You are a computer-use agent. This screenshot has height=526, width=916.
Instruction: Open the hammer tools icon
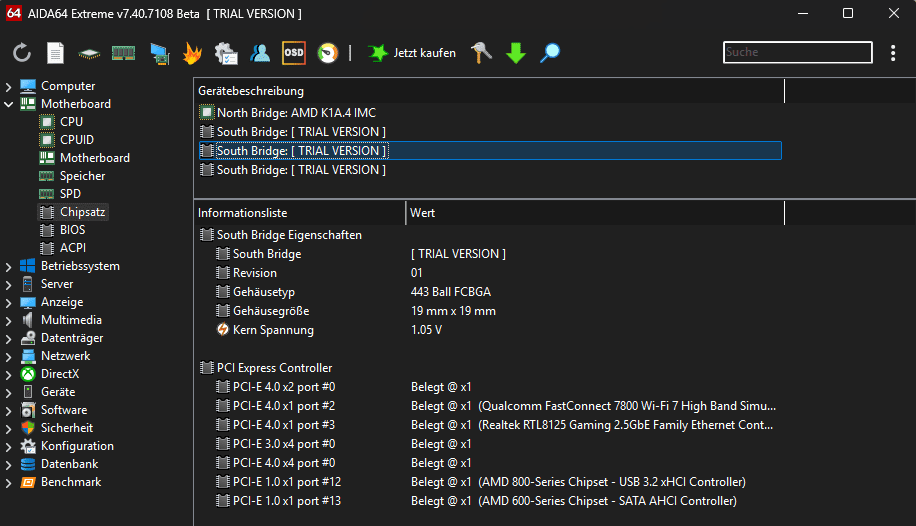click(481, 53)
